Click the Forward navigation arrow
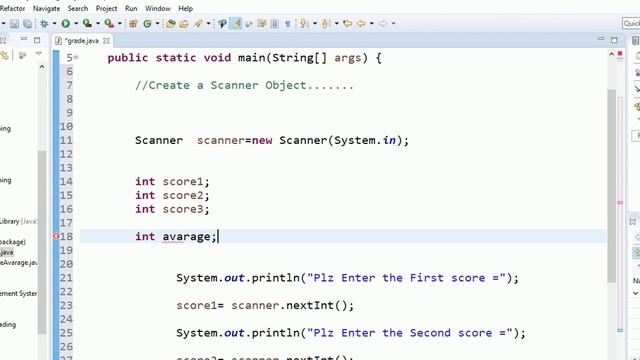This screenshot has width=640, height=360. point(382,24)
